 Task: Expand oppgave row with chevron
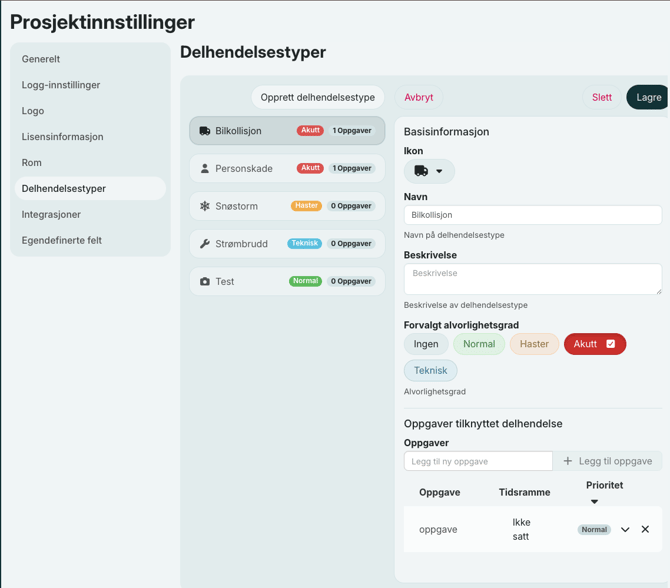(625, 529)
